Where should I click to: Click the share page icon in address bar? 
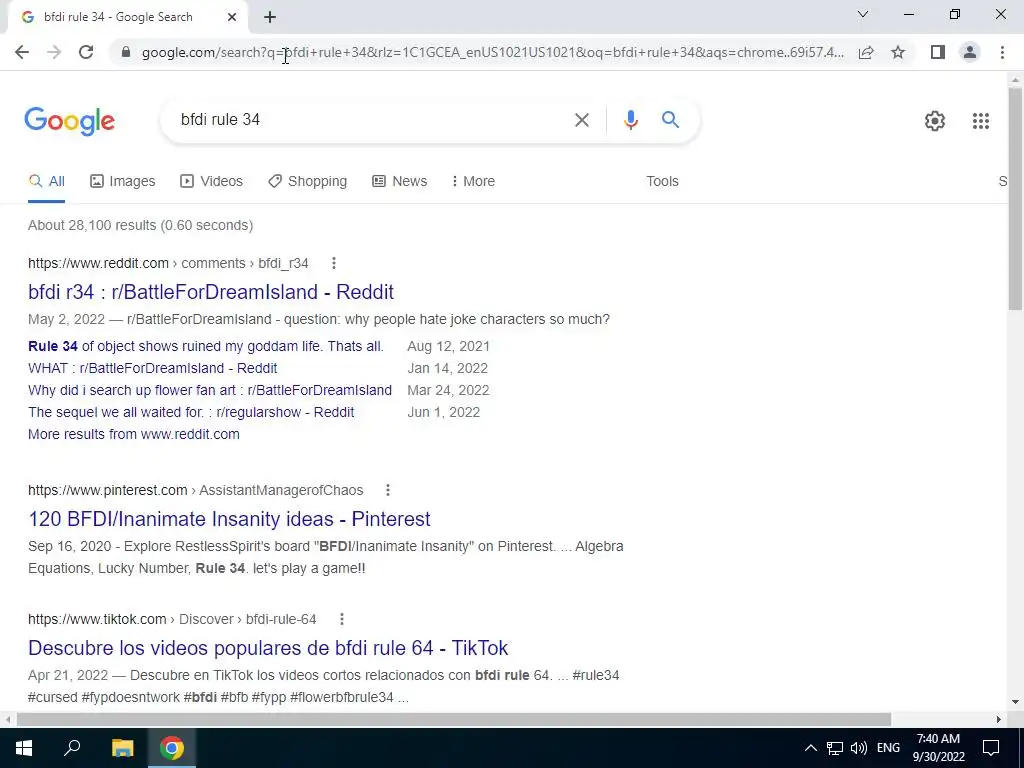pyautogui.click(x=866, y=52)
